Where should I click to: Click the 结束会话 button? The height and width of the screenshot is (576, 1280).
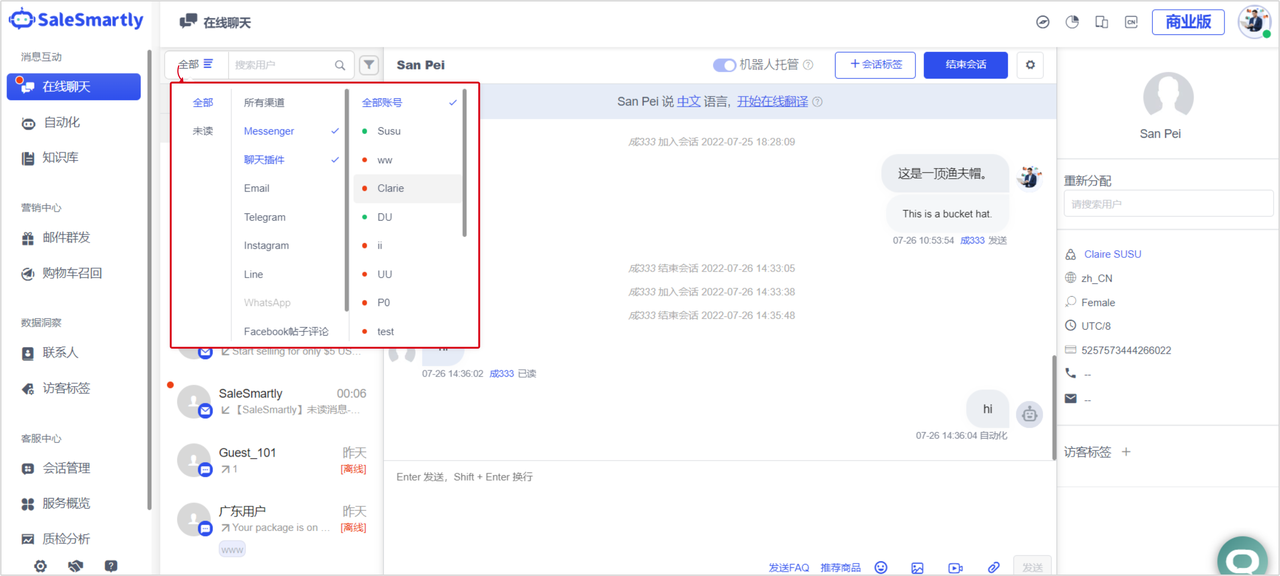[965, 65]
